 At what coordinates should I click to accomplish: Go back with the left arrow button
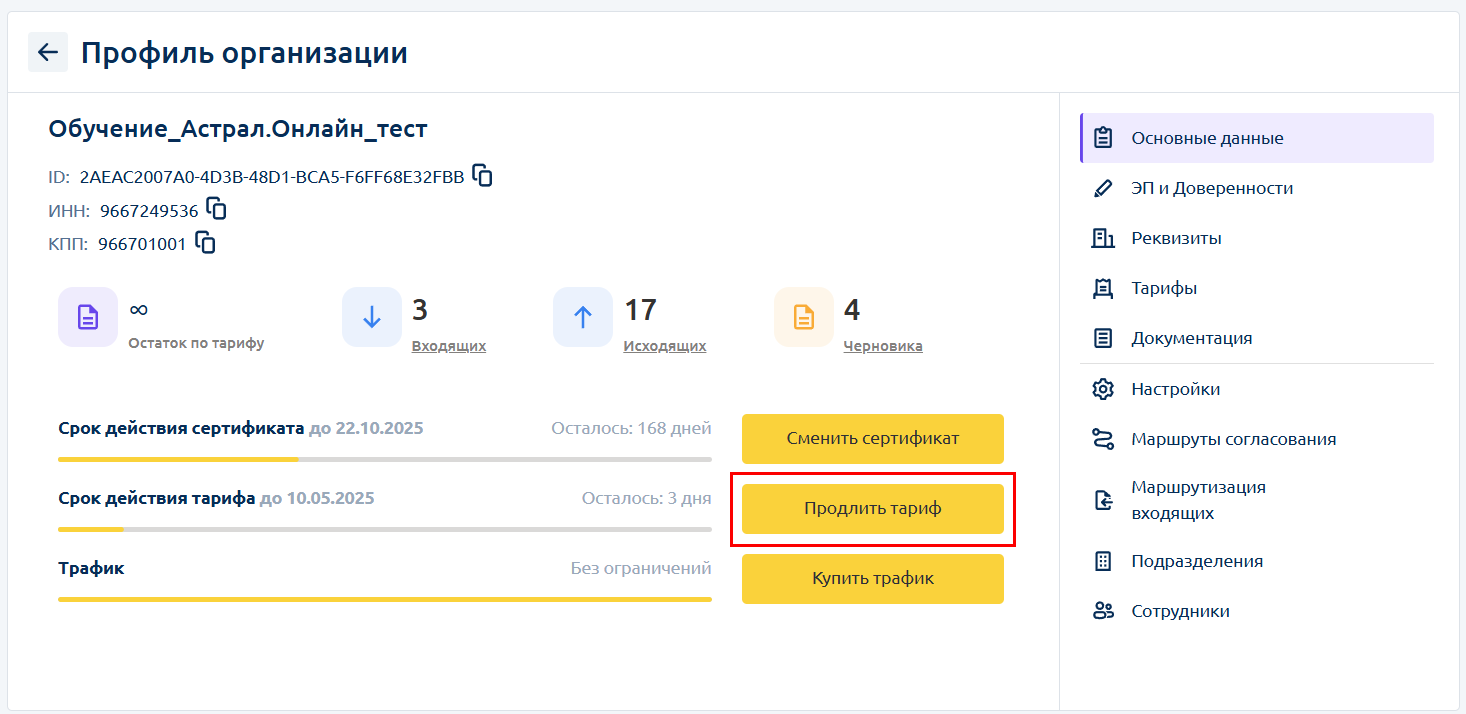(x=48, y=52)
